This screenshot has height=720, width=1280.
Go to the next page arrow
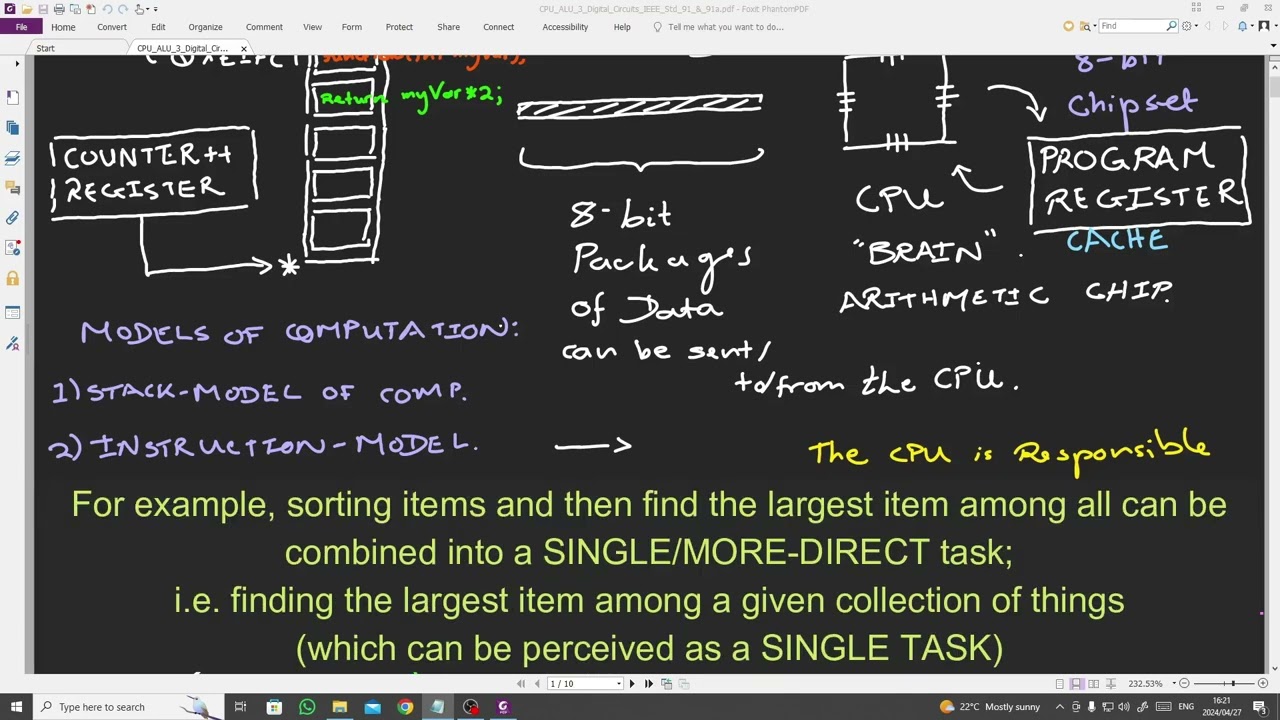632,684
